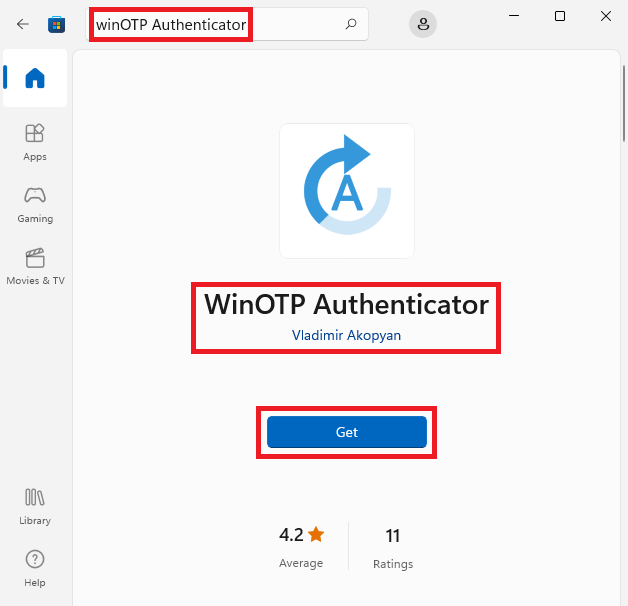This screenshot has height=606, width=628.
Task: Open publisher Vladimir Akopyan link
Action: point(346,335)
